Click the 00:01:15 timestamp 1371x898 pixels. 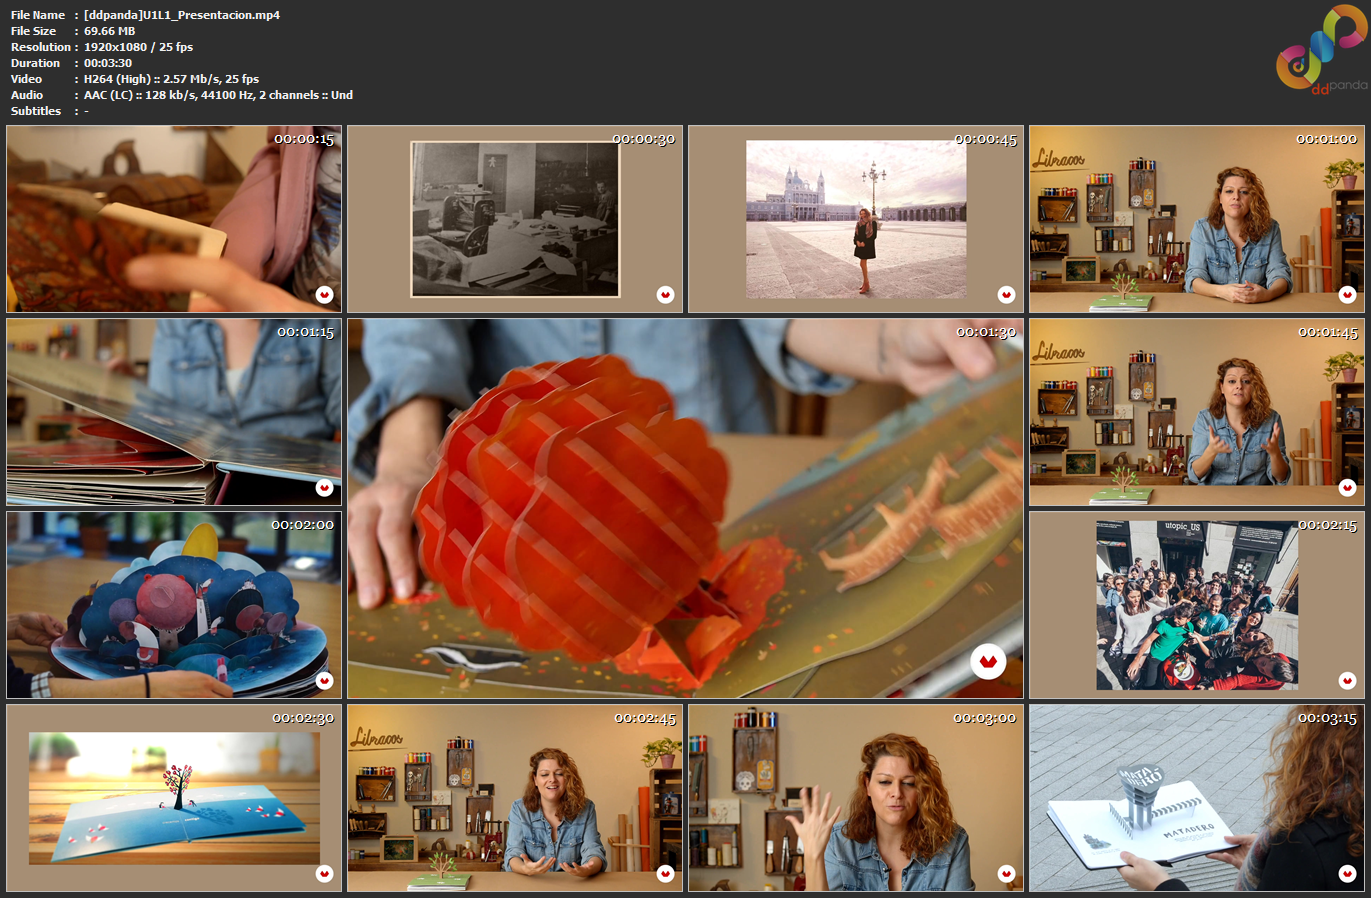pos(305,332)
